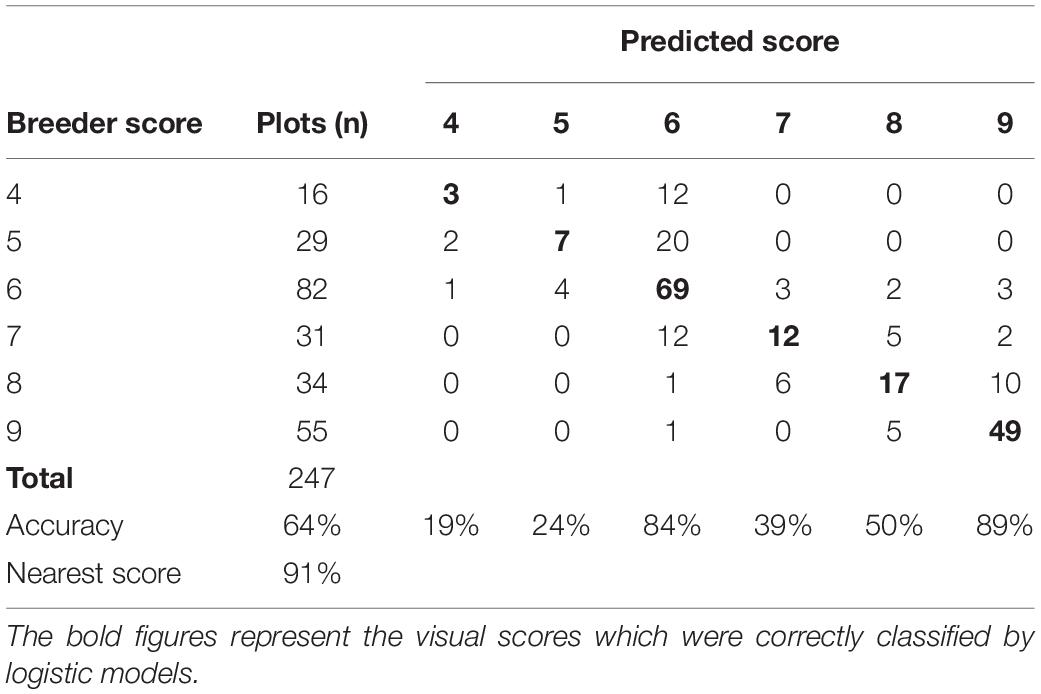
Task: Click the 64% overall accuracy value
Action: (x=311, y=526)
